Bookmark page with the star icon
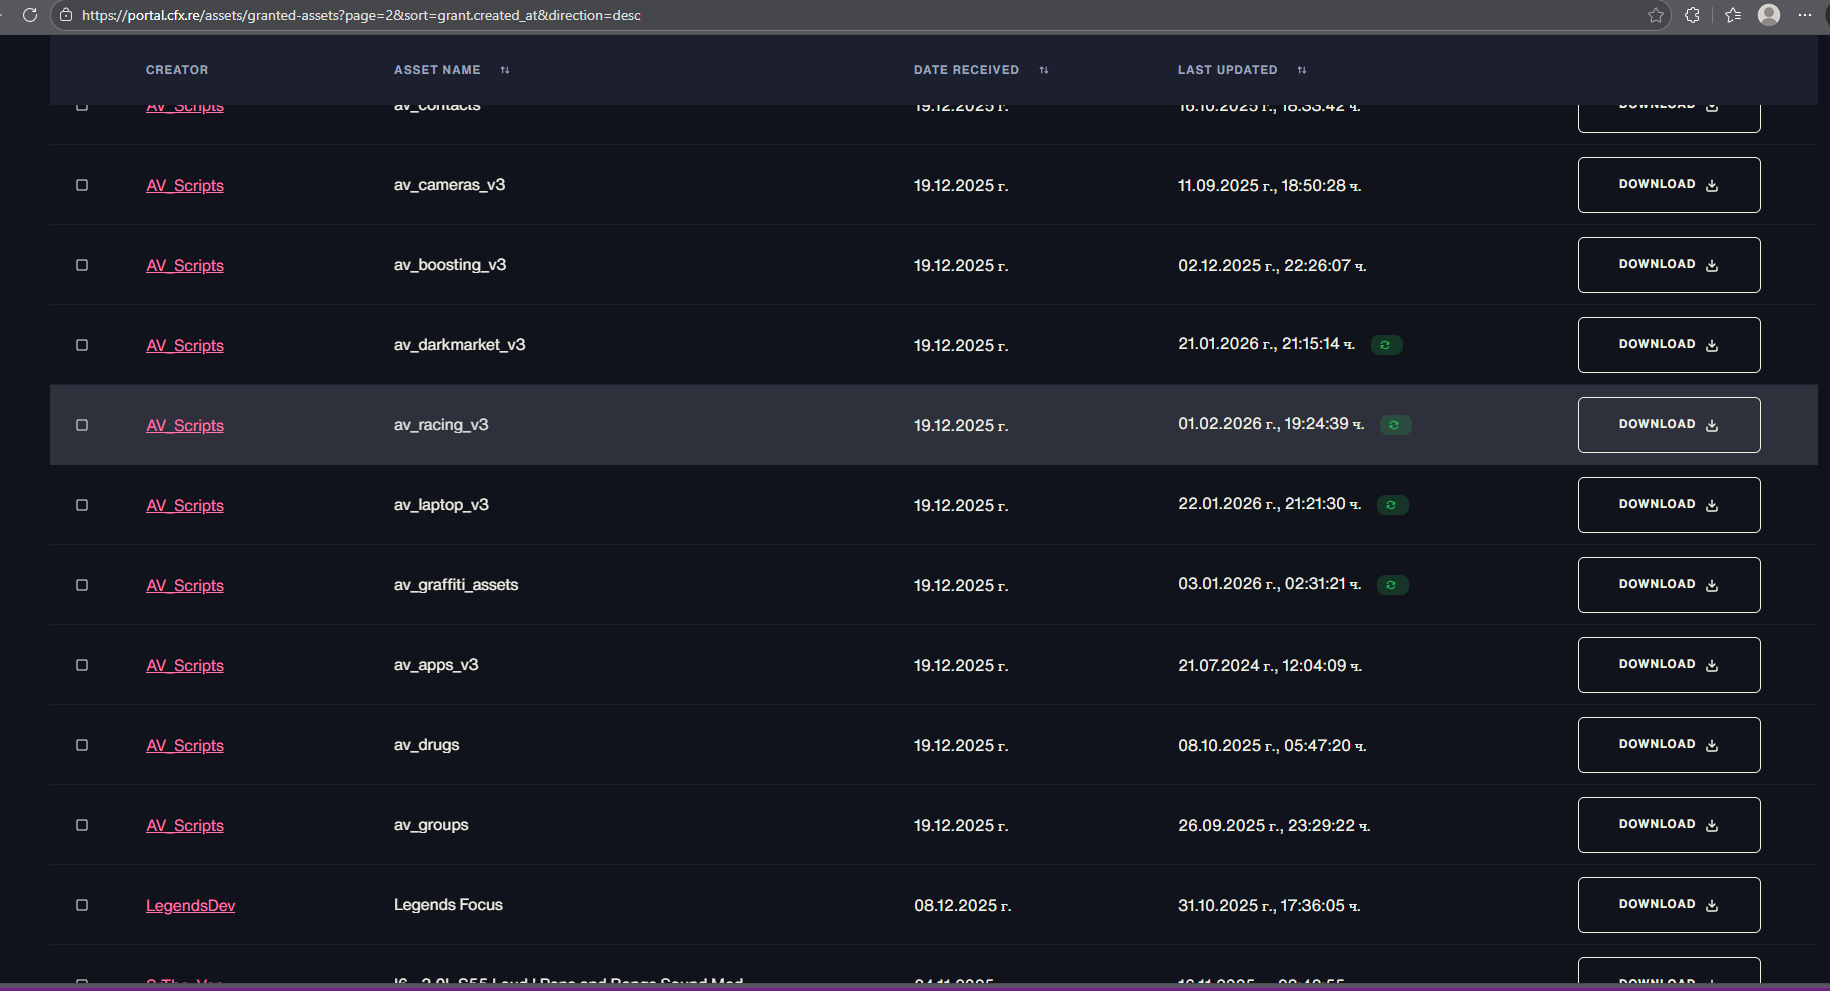The image size is (1830, 991). coord(1656,15)
